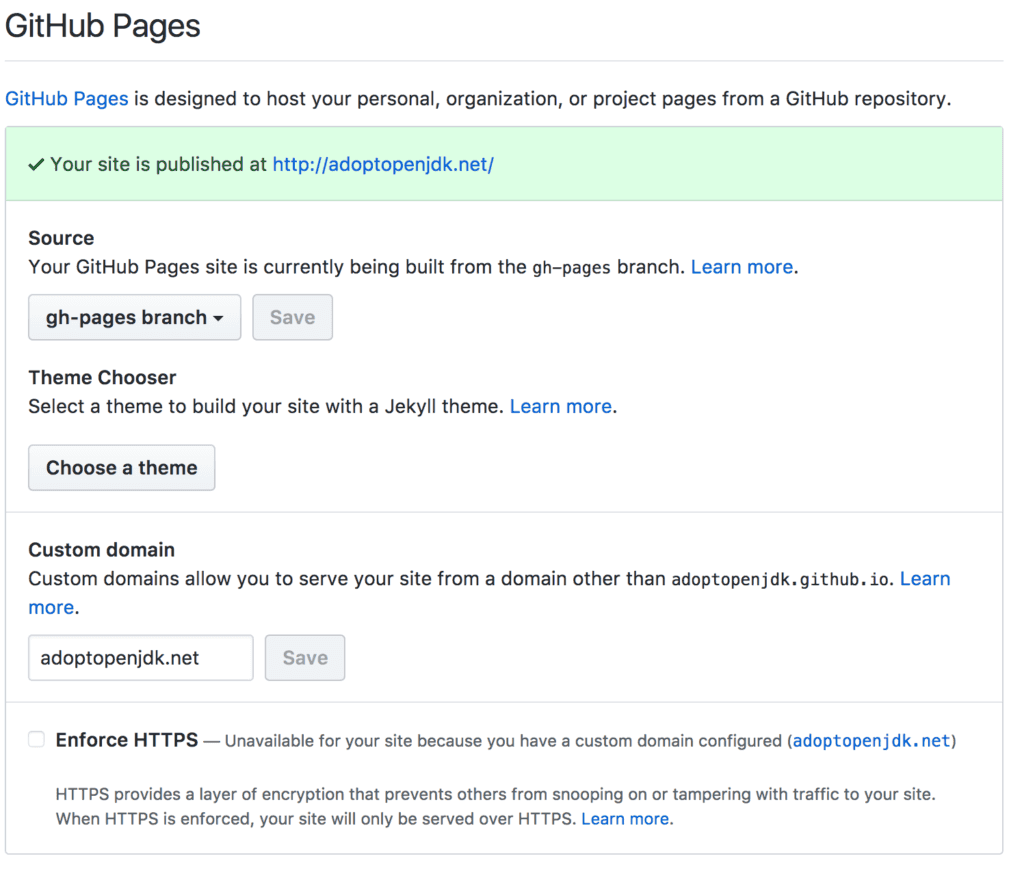Click the green published checkmark icon

tap(36, 165)
